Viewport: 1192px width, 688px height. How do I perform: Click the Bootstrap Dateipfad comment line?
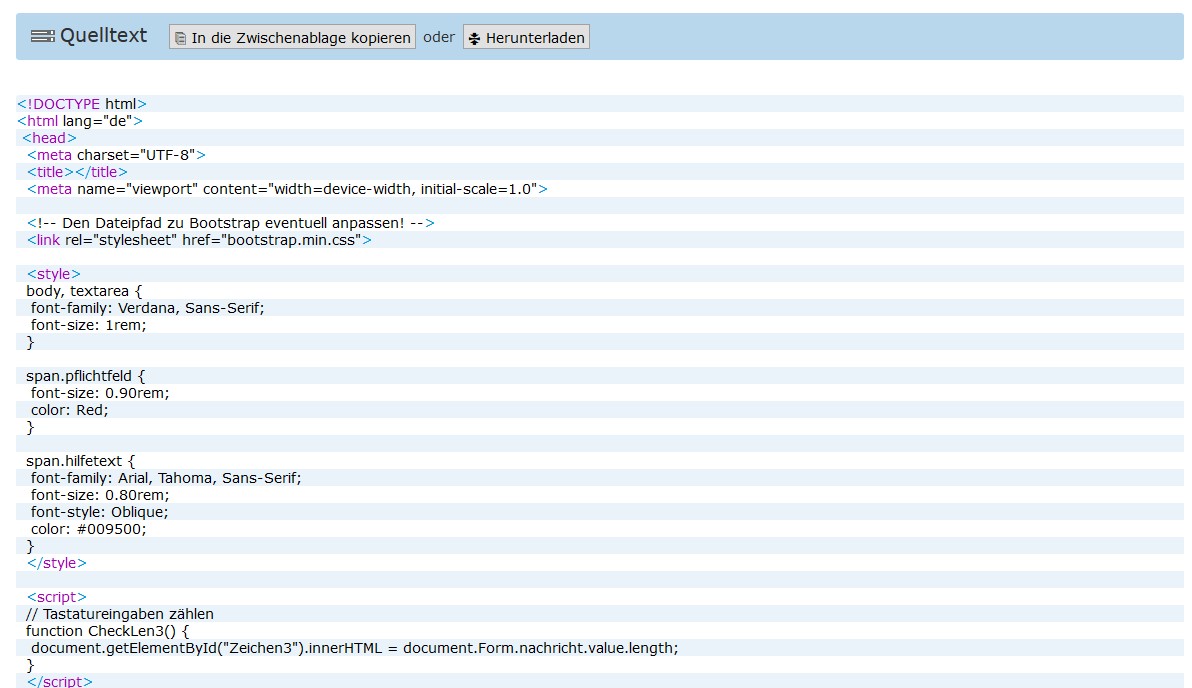(230, 223)
